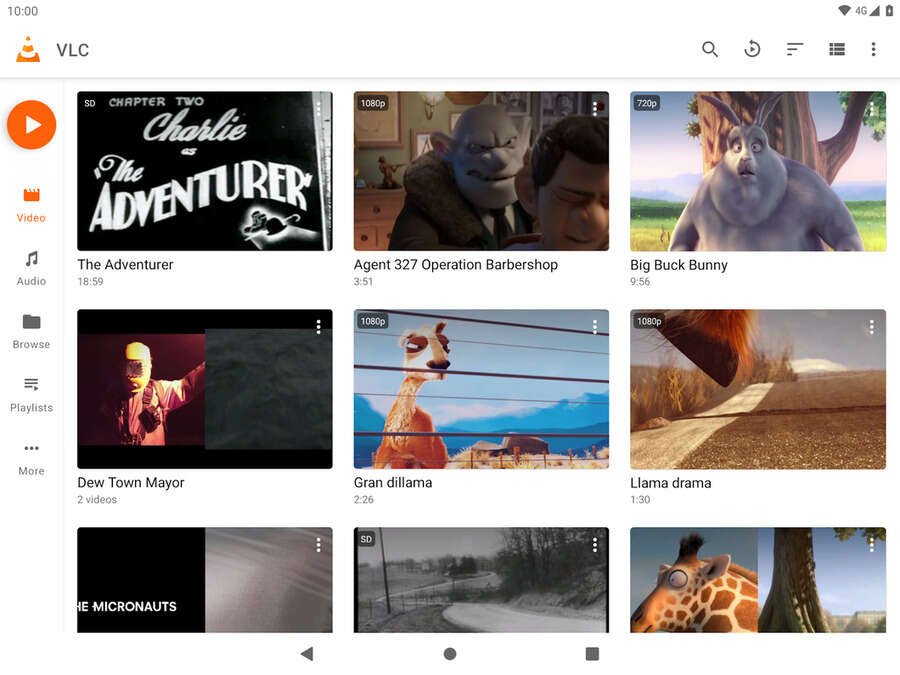Open the More section in the sidebar
This screenshot has width=900, height=675.
30,458
